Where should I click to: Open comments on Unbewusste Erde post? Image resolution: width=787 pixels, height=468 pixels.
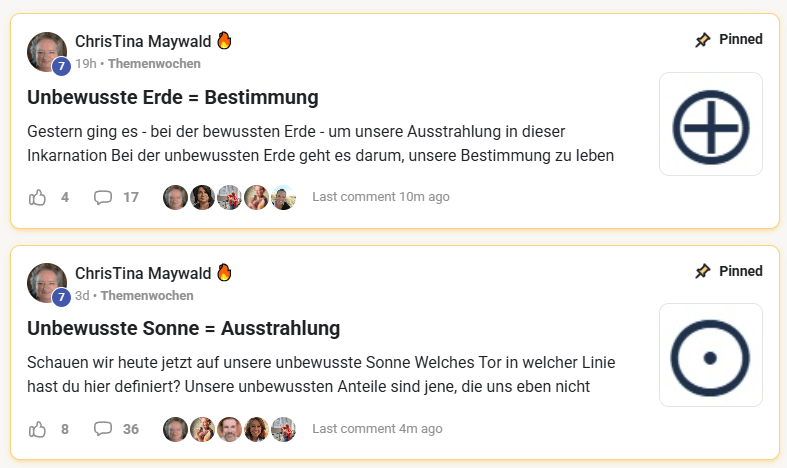pyautogui.click(x=102, y=197)
